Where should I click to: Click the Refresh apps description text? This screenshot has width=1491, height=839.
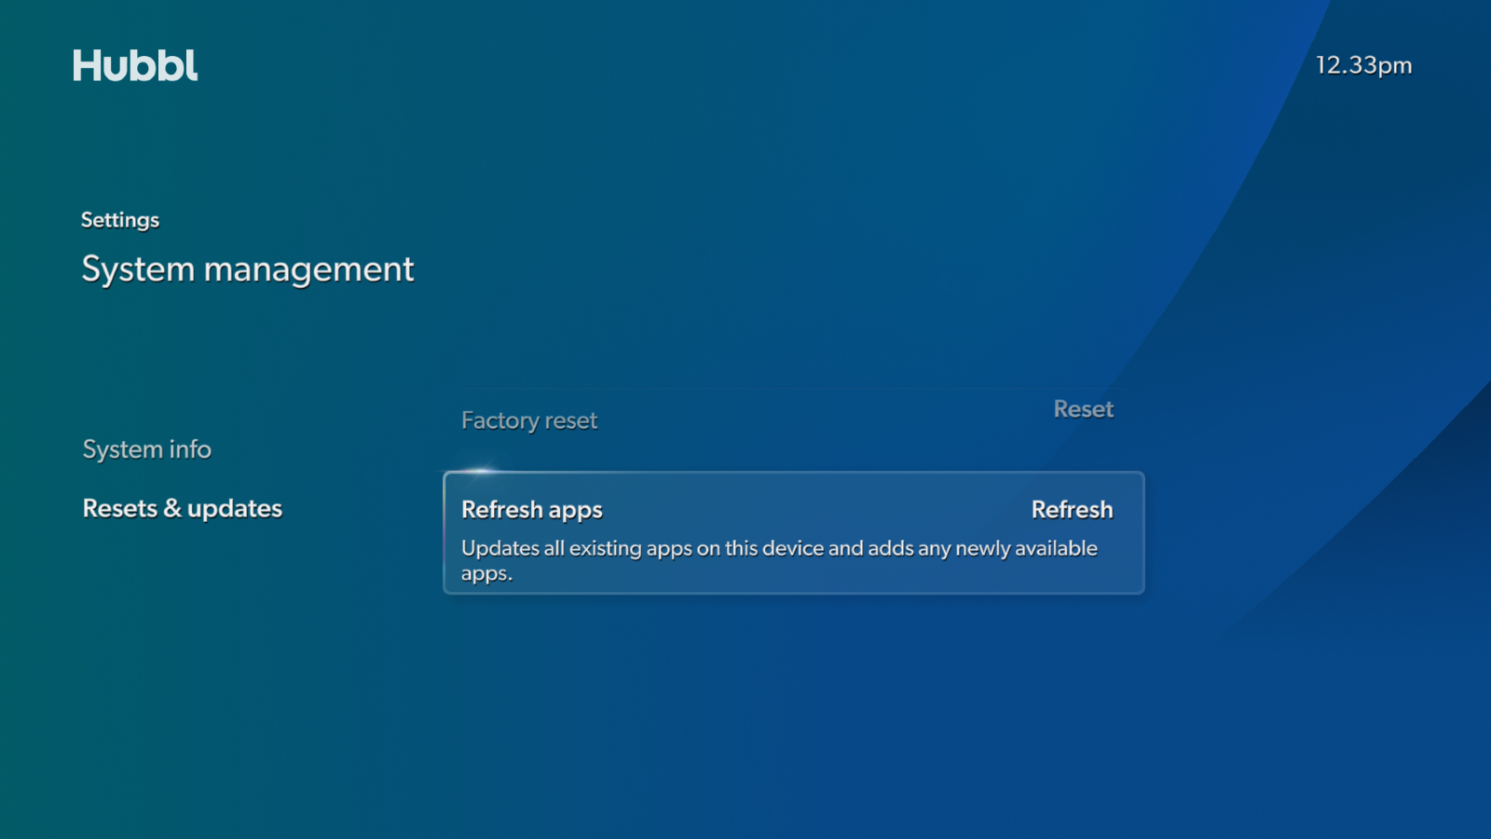pos(779,559)
